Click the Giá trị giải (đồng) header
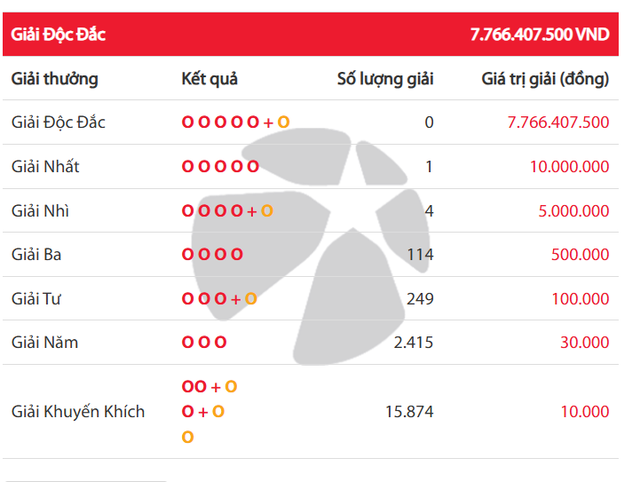The image size is (640, 482). [545, 79]
